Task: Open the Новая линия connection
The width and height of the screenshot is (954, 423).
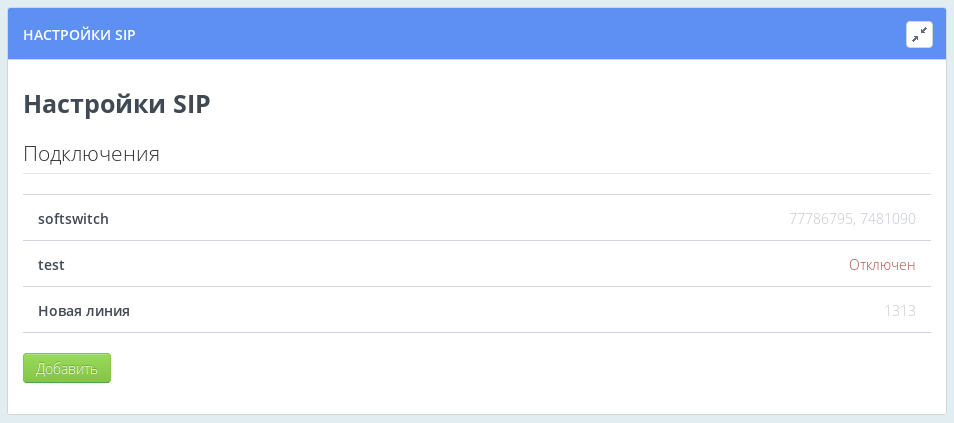Action: (x=84, y=310)
